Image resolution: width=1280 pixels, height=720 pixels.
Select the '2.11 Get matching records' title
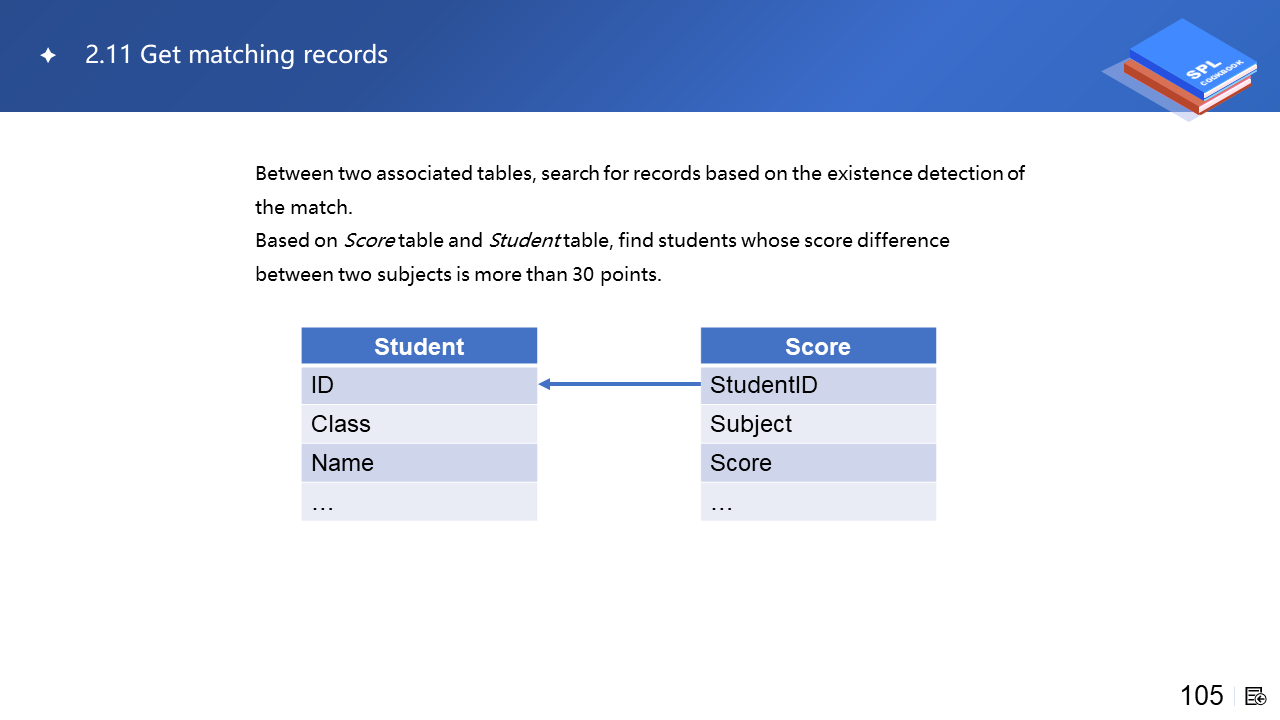point(236,54)
